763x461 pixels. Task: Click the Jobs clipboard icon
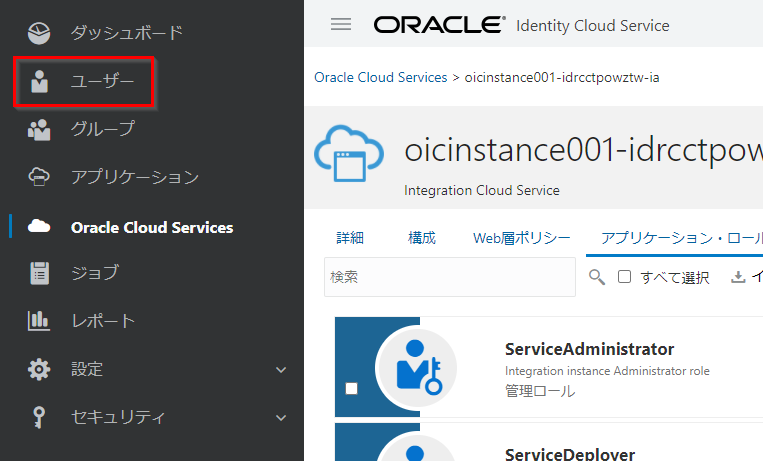pyautogui.click(x=39, y=272)
